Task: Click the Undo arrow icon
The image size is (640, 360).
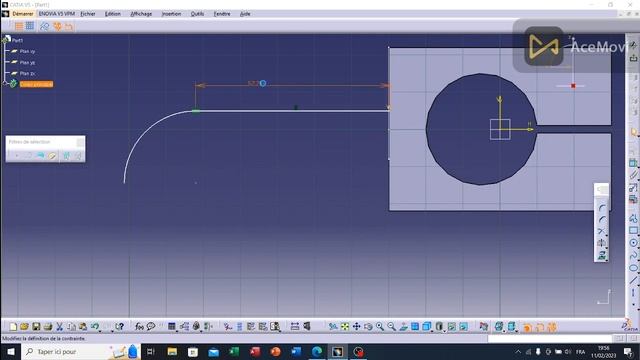Action: click(95, 327)
